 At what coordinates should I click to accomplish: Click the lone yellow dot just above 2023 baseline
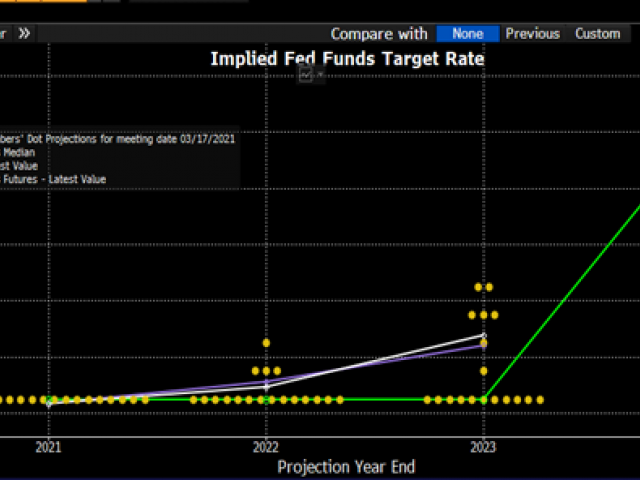[x=484, y=371]
